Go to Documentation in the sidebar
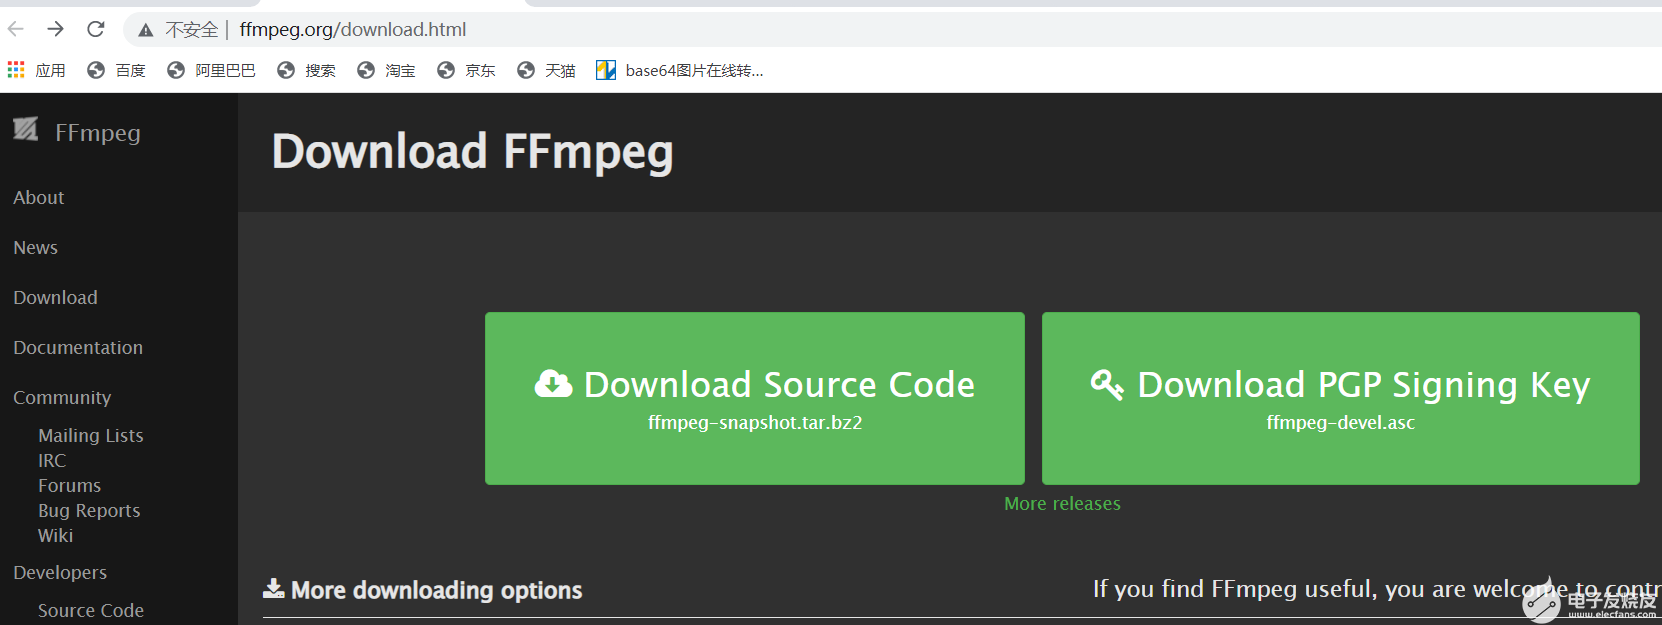 point(78,348)
